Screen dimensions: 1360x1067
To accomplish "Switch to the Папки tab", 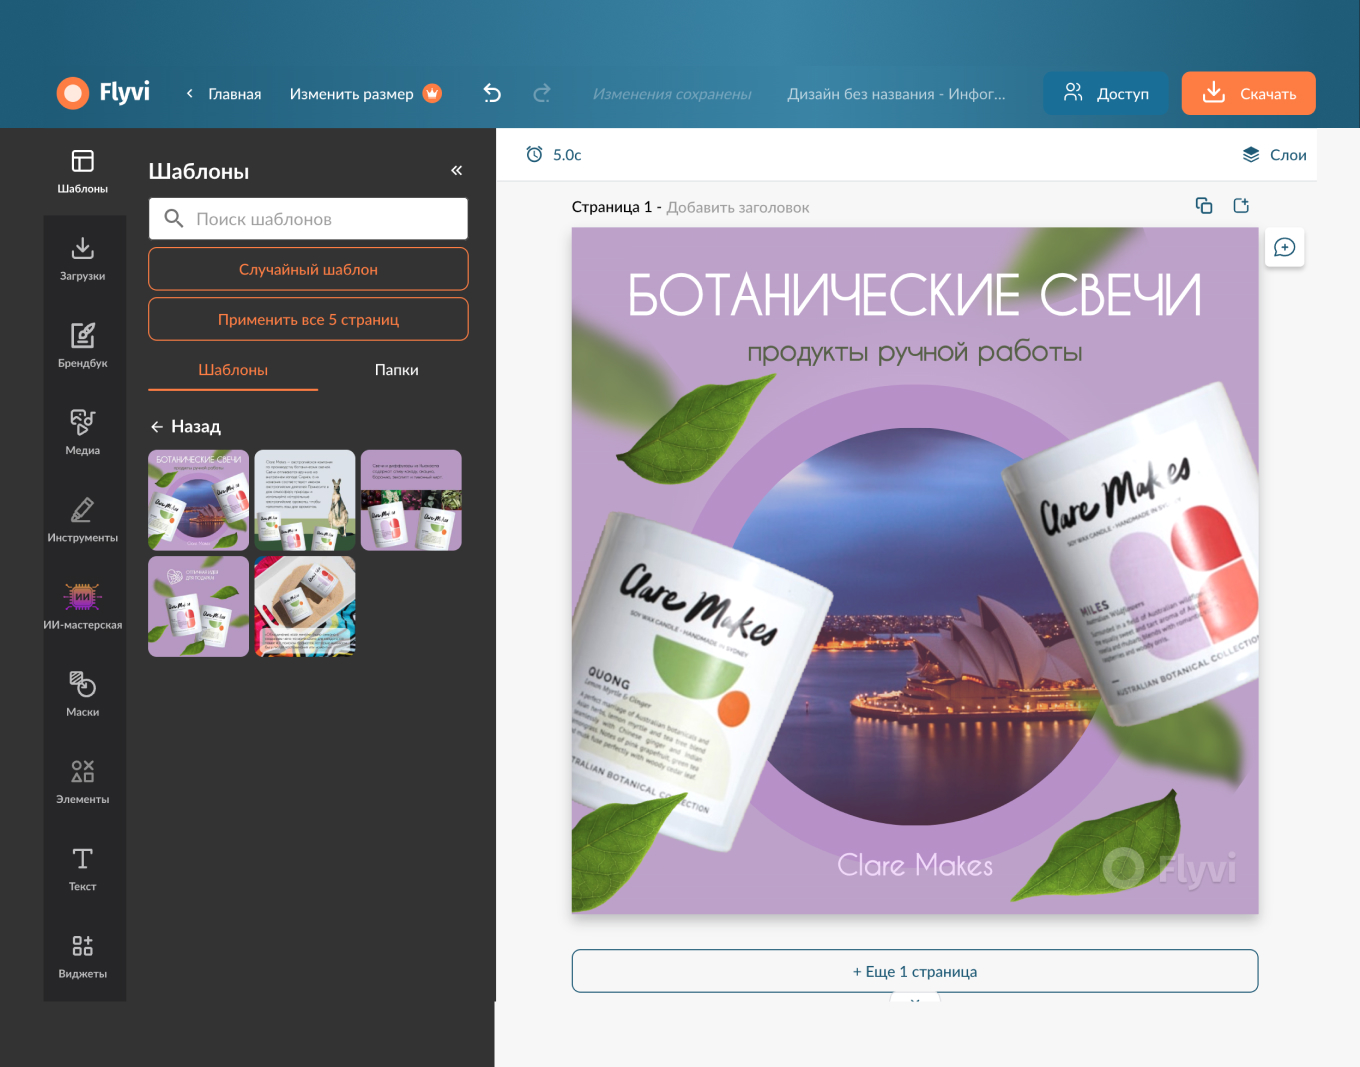I will pos(397,370).
